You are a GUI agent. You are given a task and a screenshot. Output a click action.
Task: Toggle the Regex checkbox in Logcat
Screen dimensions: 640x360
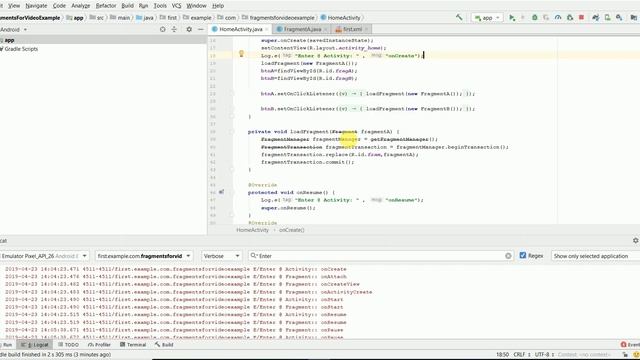[523, 256]
